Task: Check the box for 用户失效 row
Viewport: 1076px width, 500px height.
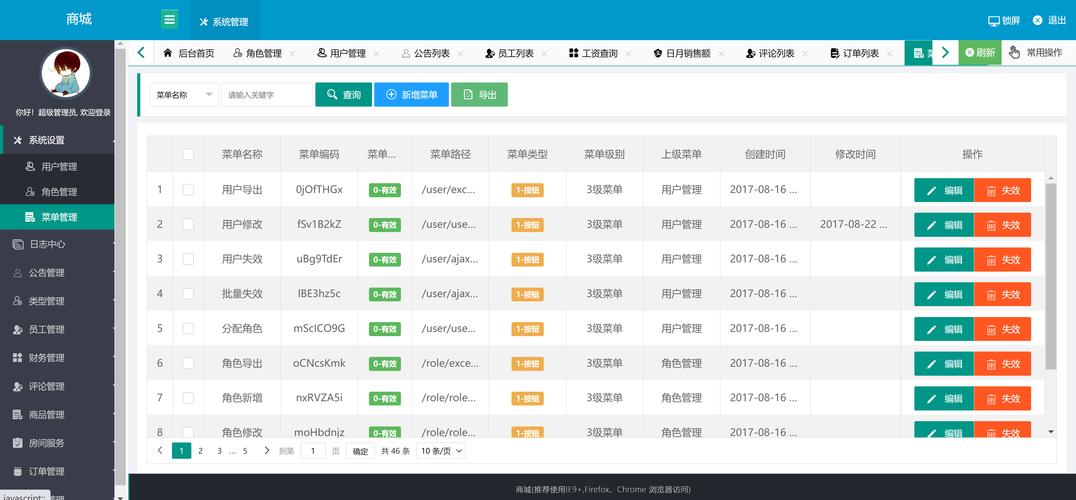Action: tap(188, 259)
